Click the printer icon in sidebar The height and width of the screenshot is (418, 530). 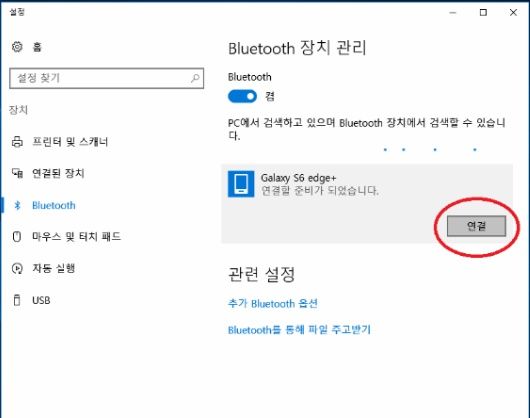click(x=17, y=142)
